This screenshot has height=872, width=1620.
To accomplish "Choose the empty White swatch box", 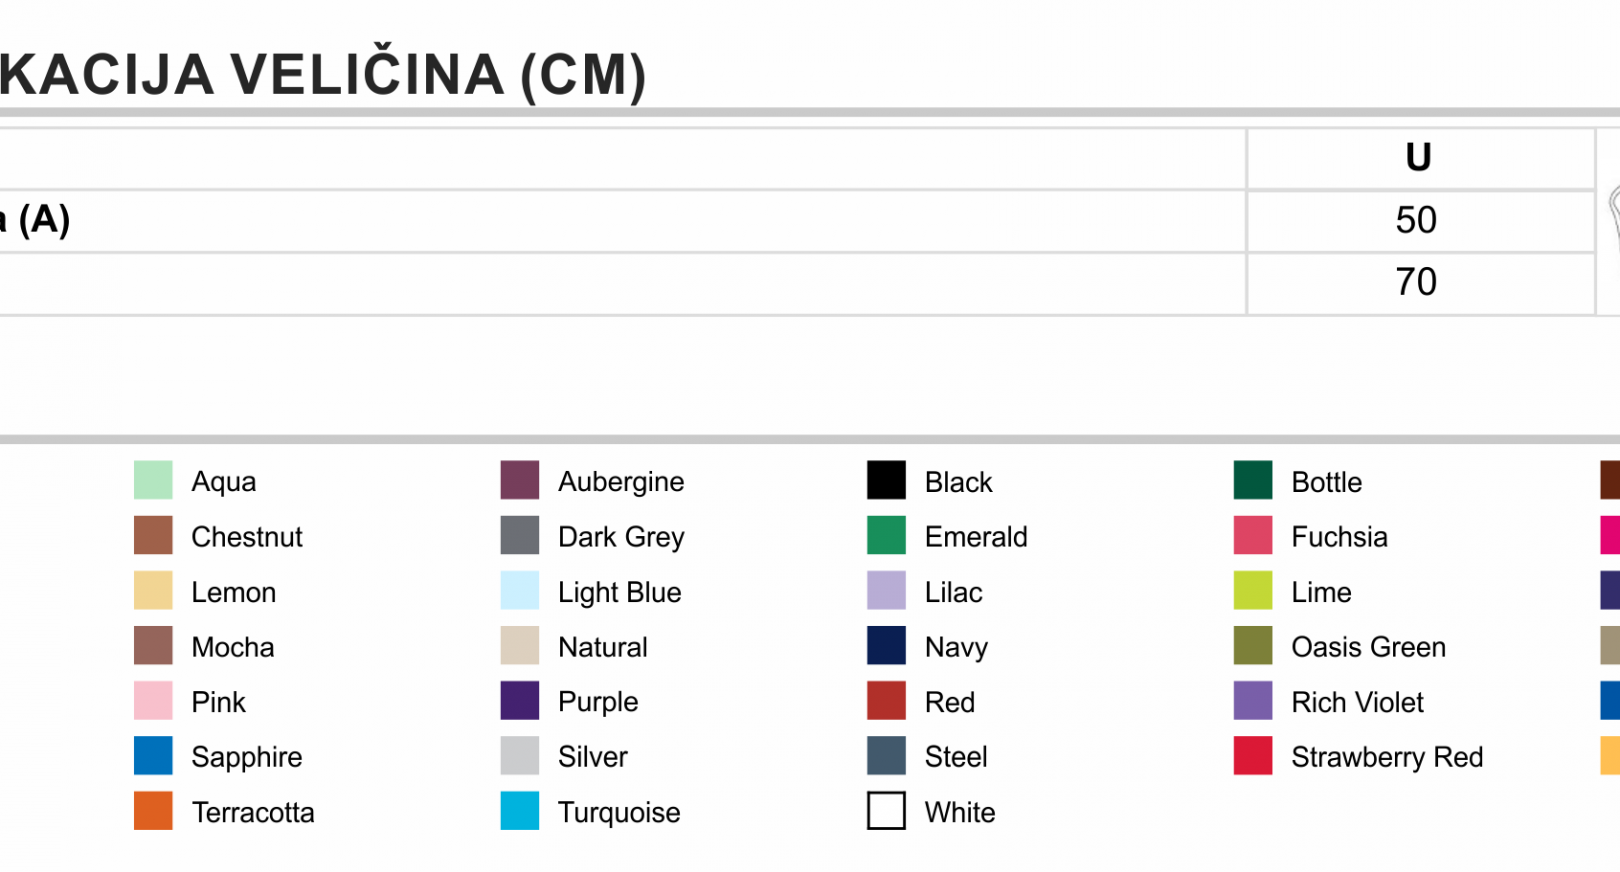I will coord(886,811).
